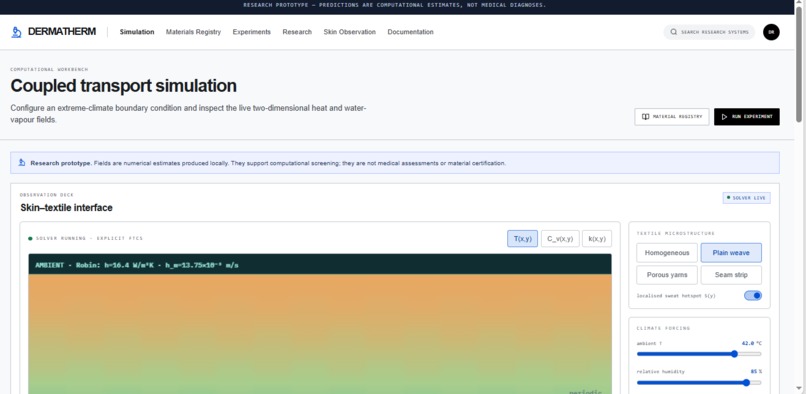
Task: Click the search magnifier icon
Action: click(673, 32)
